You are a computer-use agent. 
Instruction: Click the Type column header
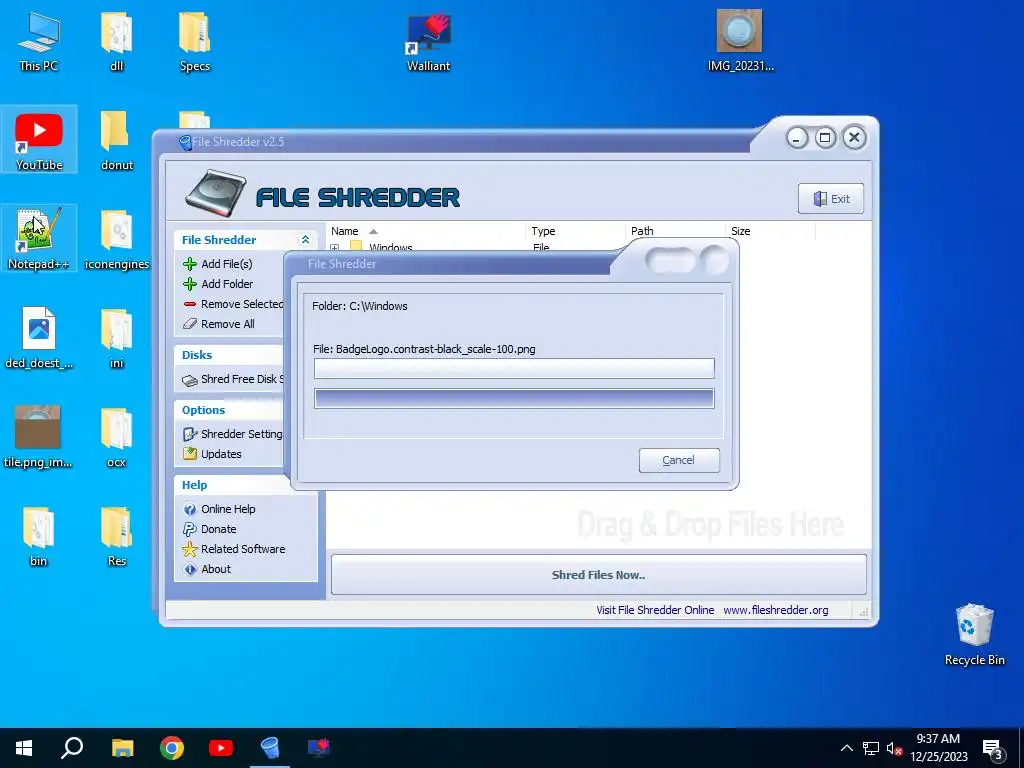[x=575, y=231]
